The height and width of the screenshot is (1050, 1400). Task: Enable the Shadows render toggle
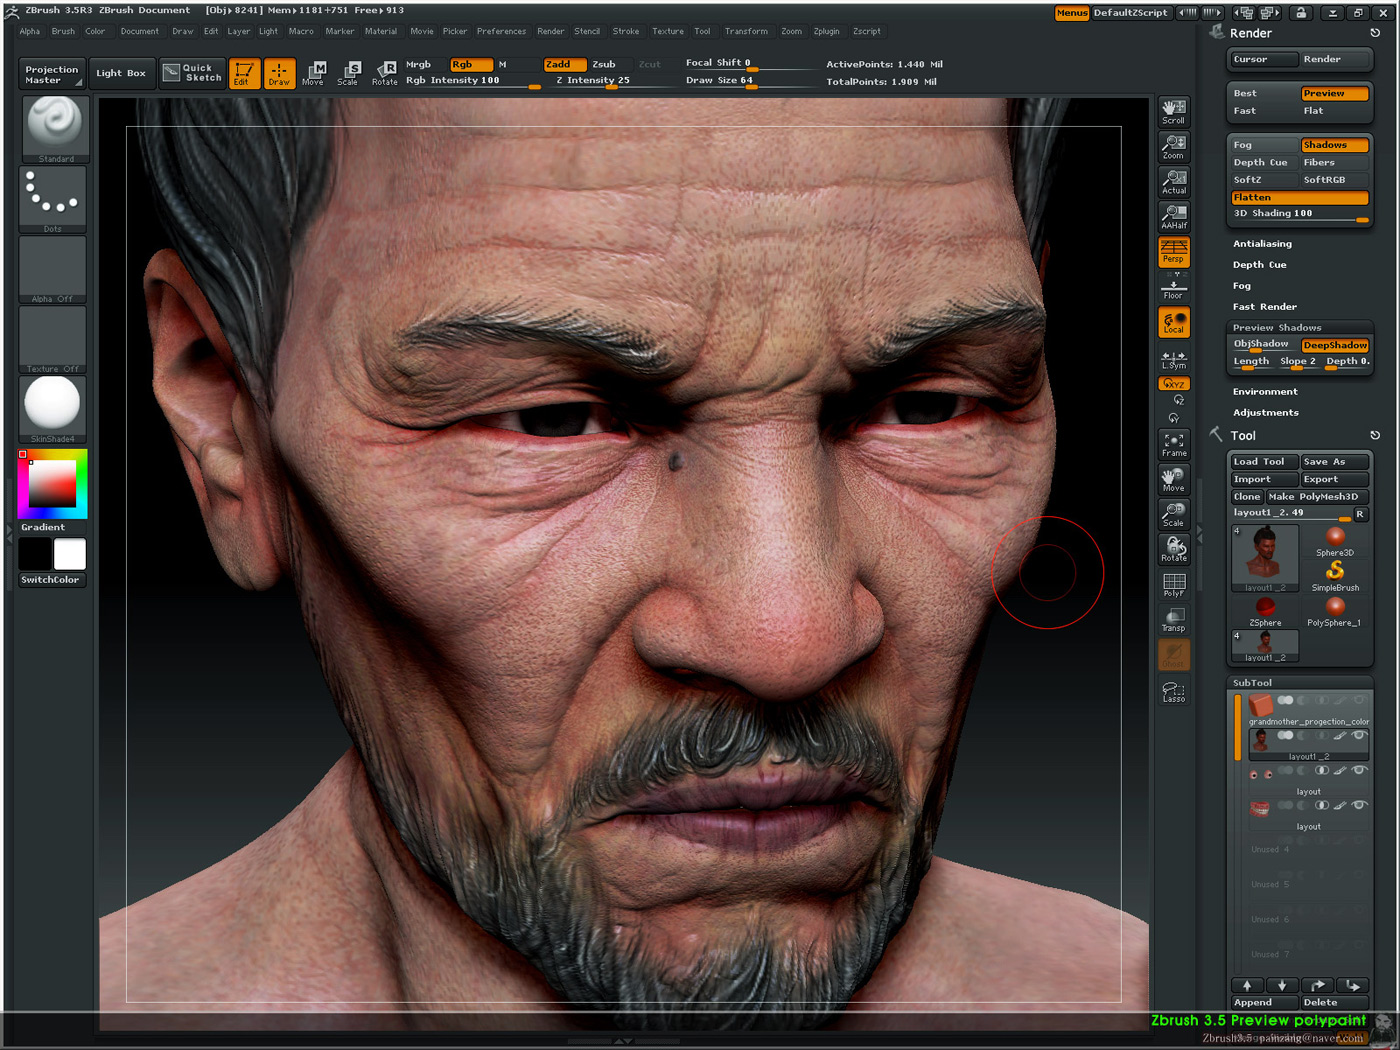point(1334,144)
